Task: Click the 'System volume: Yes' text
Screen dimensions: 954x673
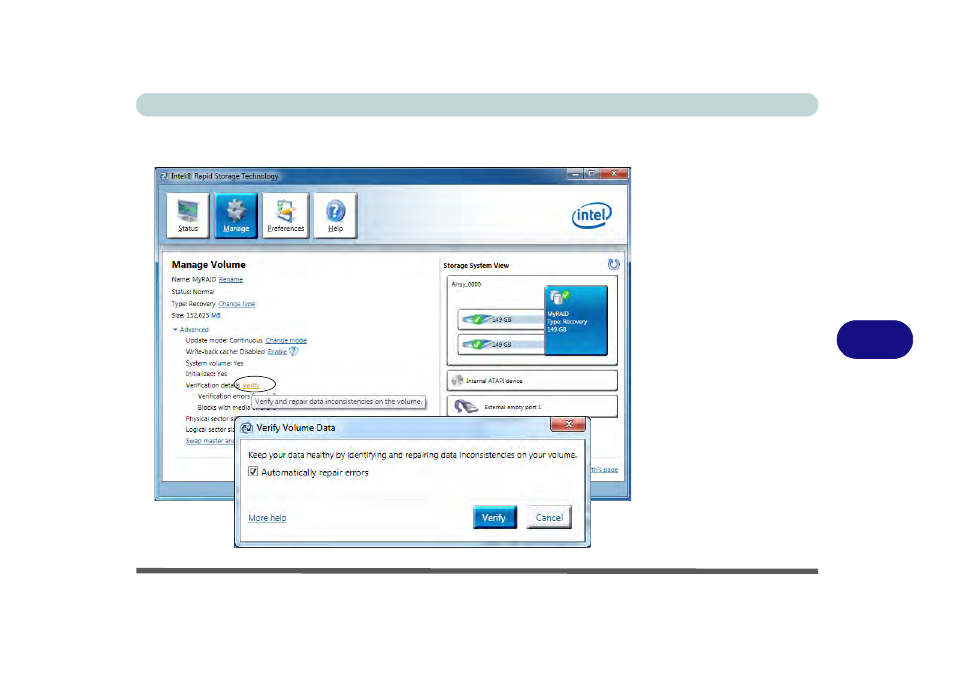Action: coord(214,363)
